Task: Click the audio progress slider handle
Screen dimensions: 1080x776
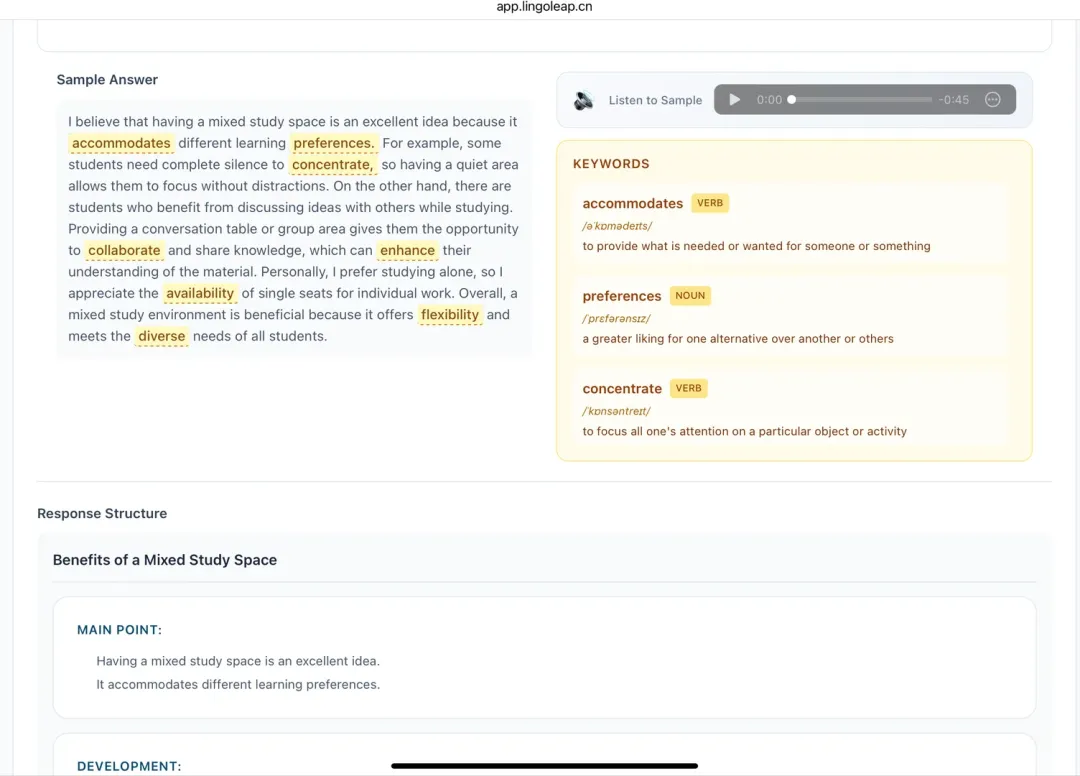Action: click(792, 100)
